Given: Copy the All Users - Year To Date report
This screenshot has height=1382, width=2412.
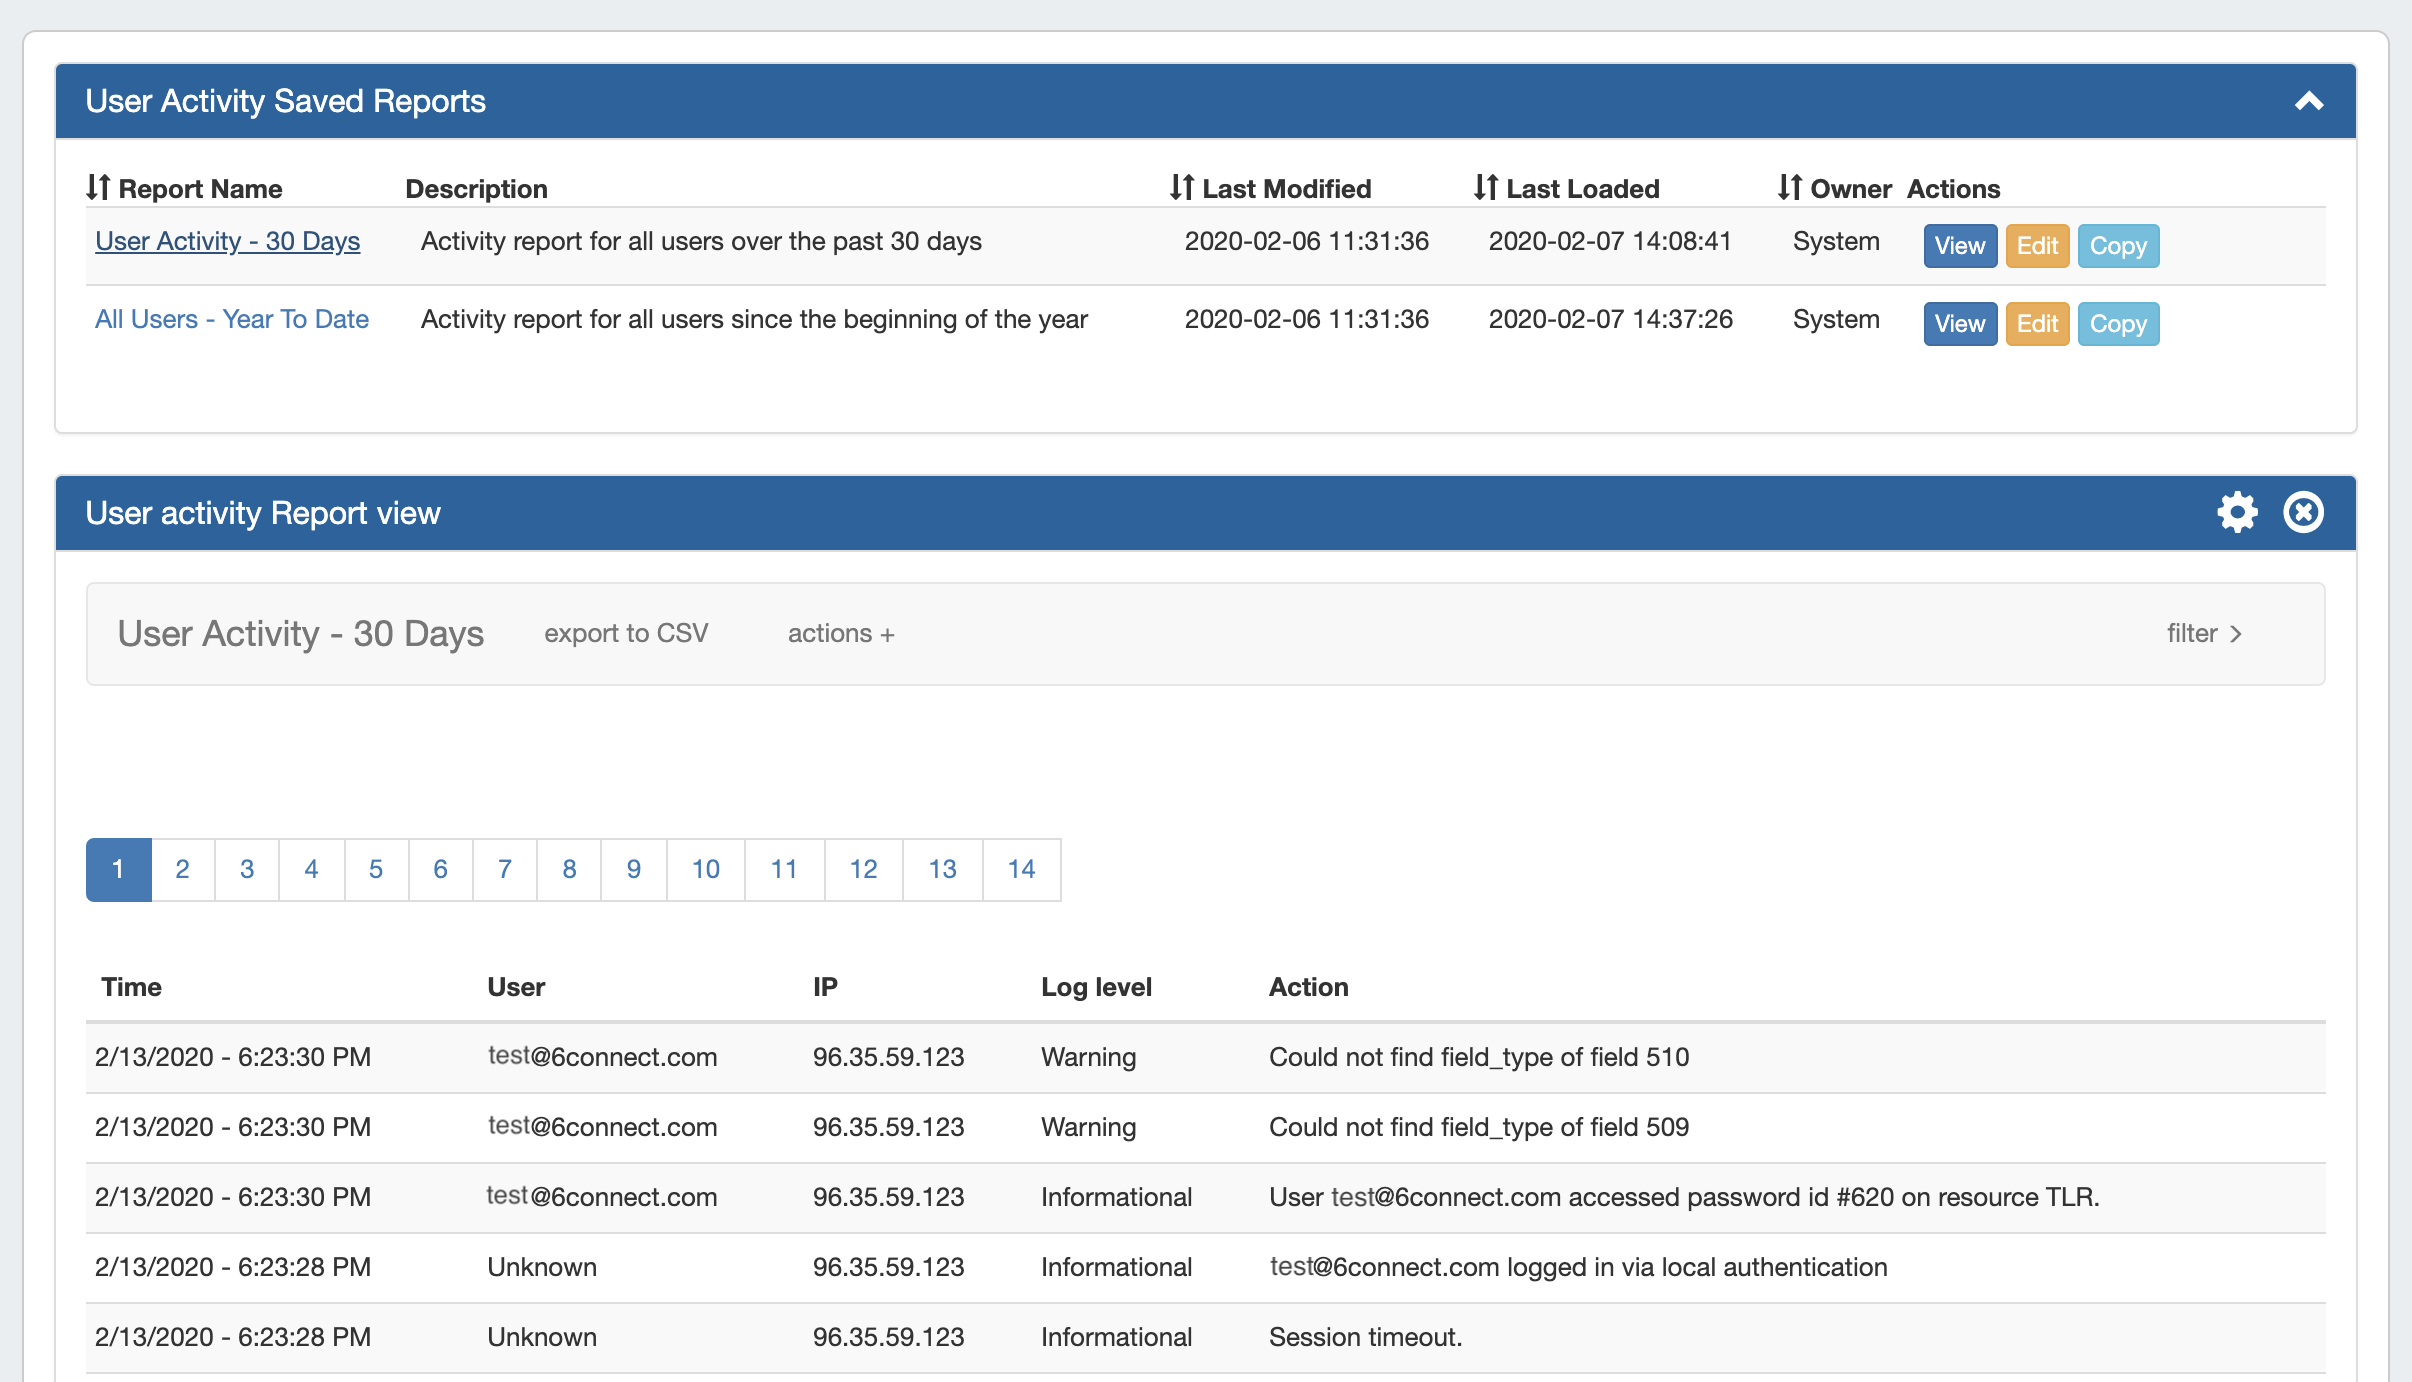Looking at the screenshot, I should coord(2118,324).
